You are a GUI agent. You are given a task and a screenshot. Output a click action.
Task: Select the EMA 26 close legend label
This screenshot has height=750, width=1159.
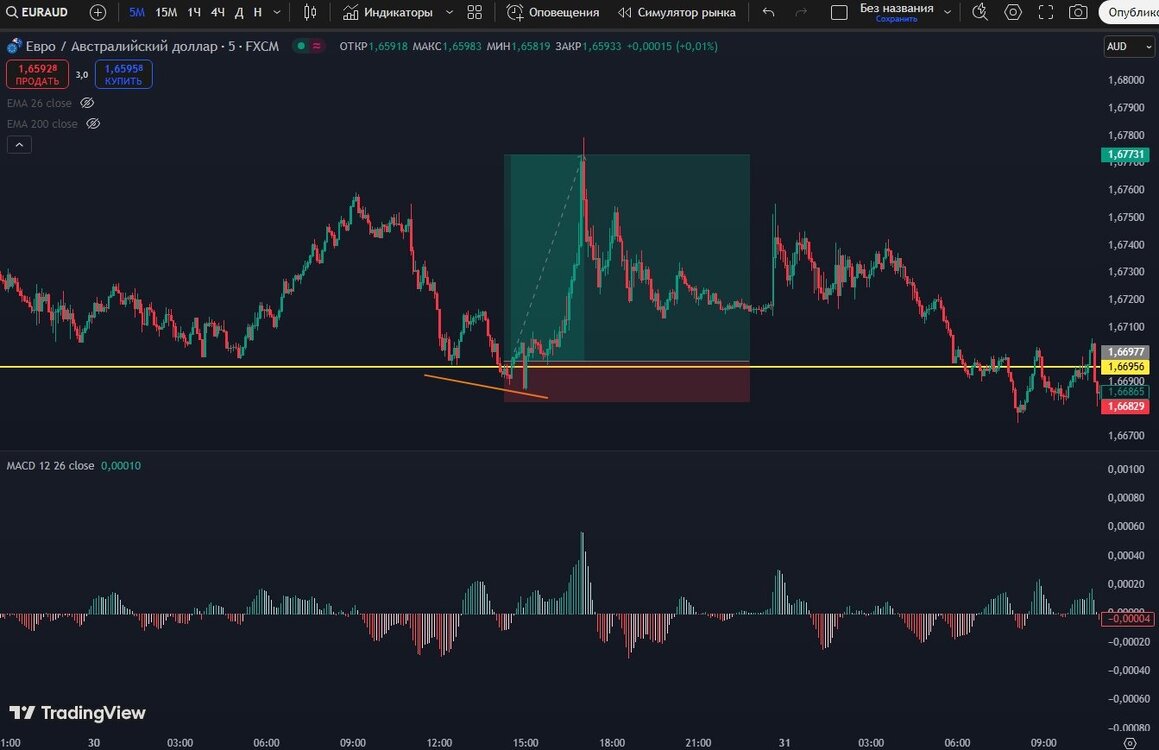39,103
